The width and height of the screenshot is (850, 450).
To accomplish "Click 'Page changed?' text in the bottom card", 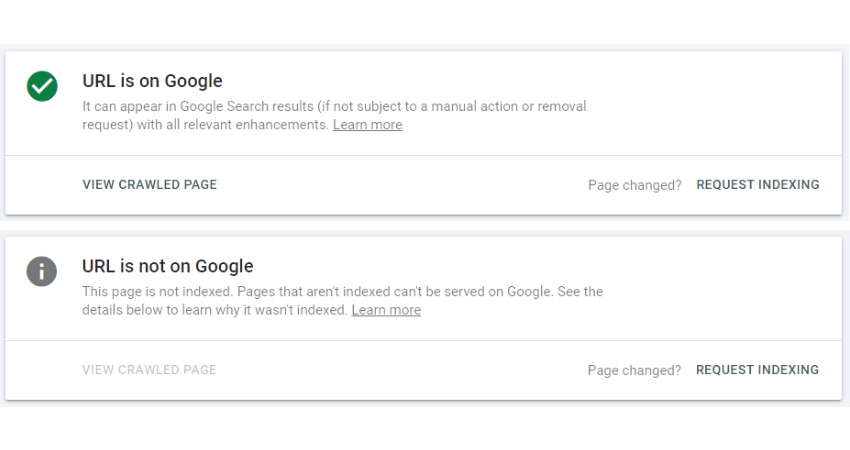I will pos(634,370).
